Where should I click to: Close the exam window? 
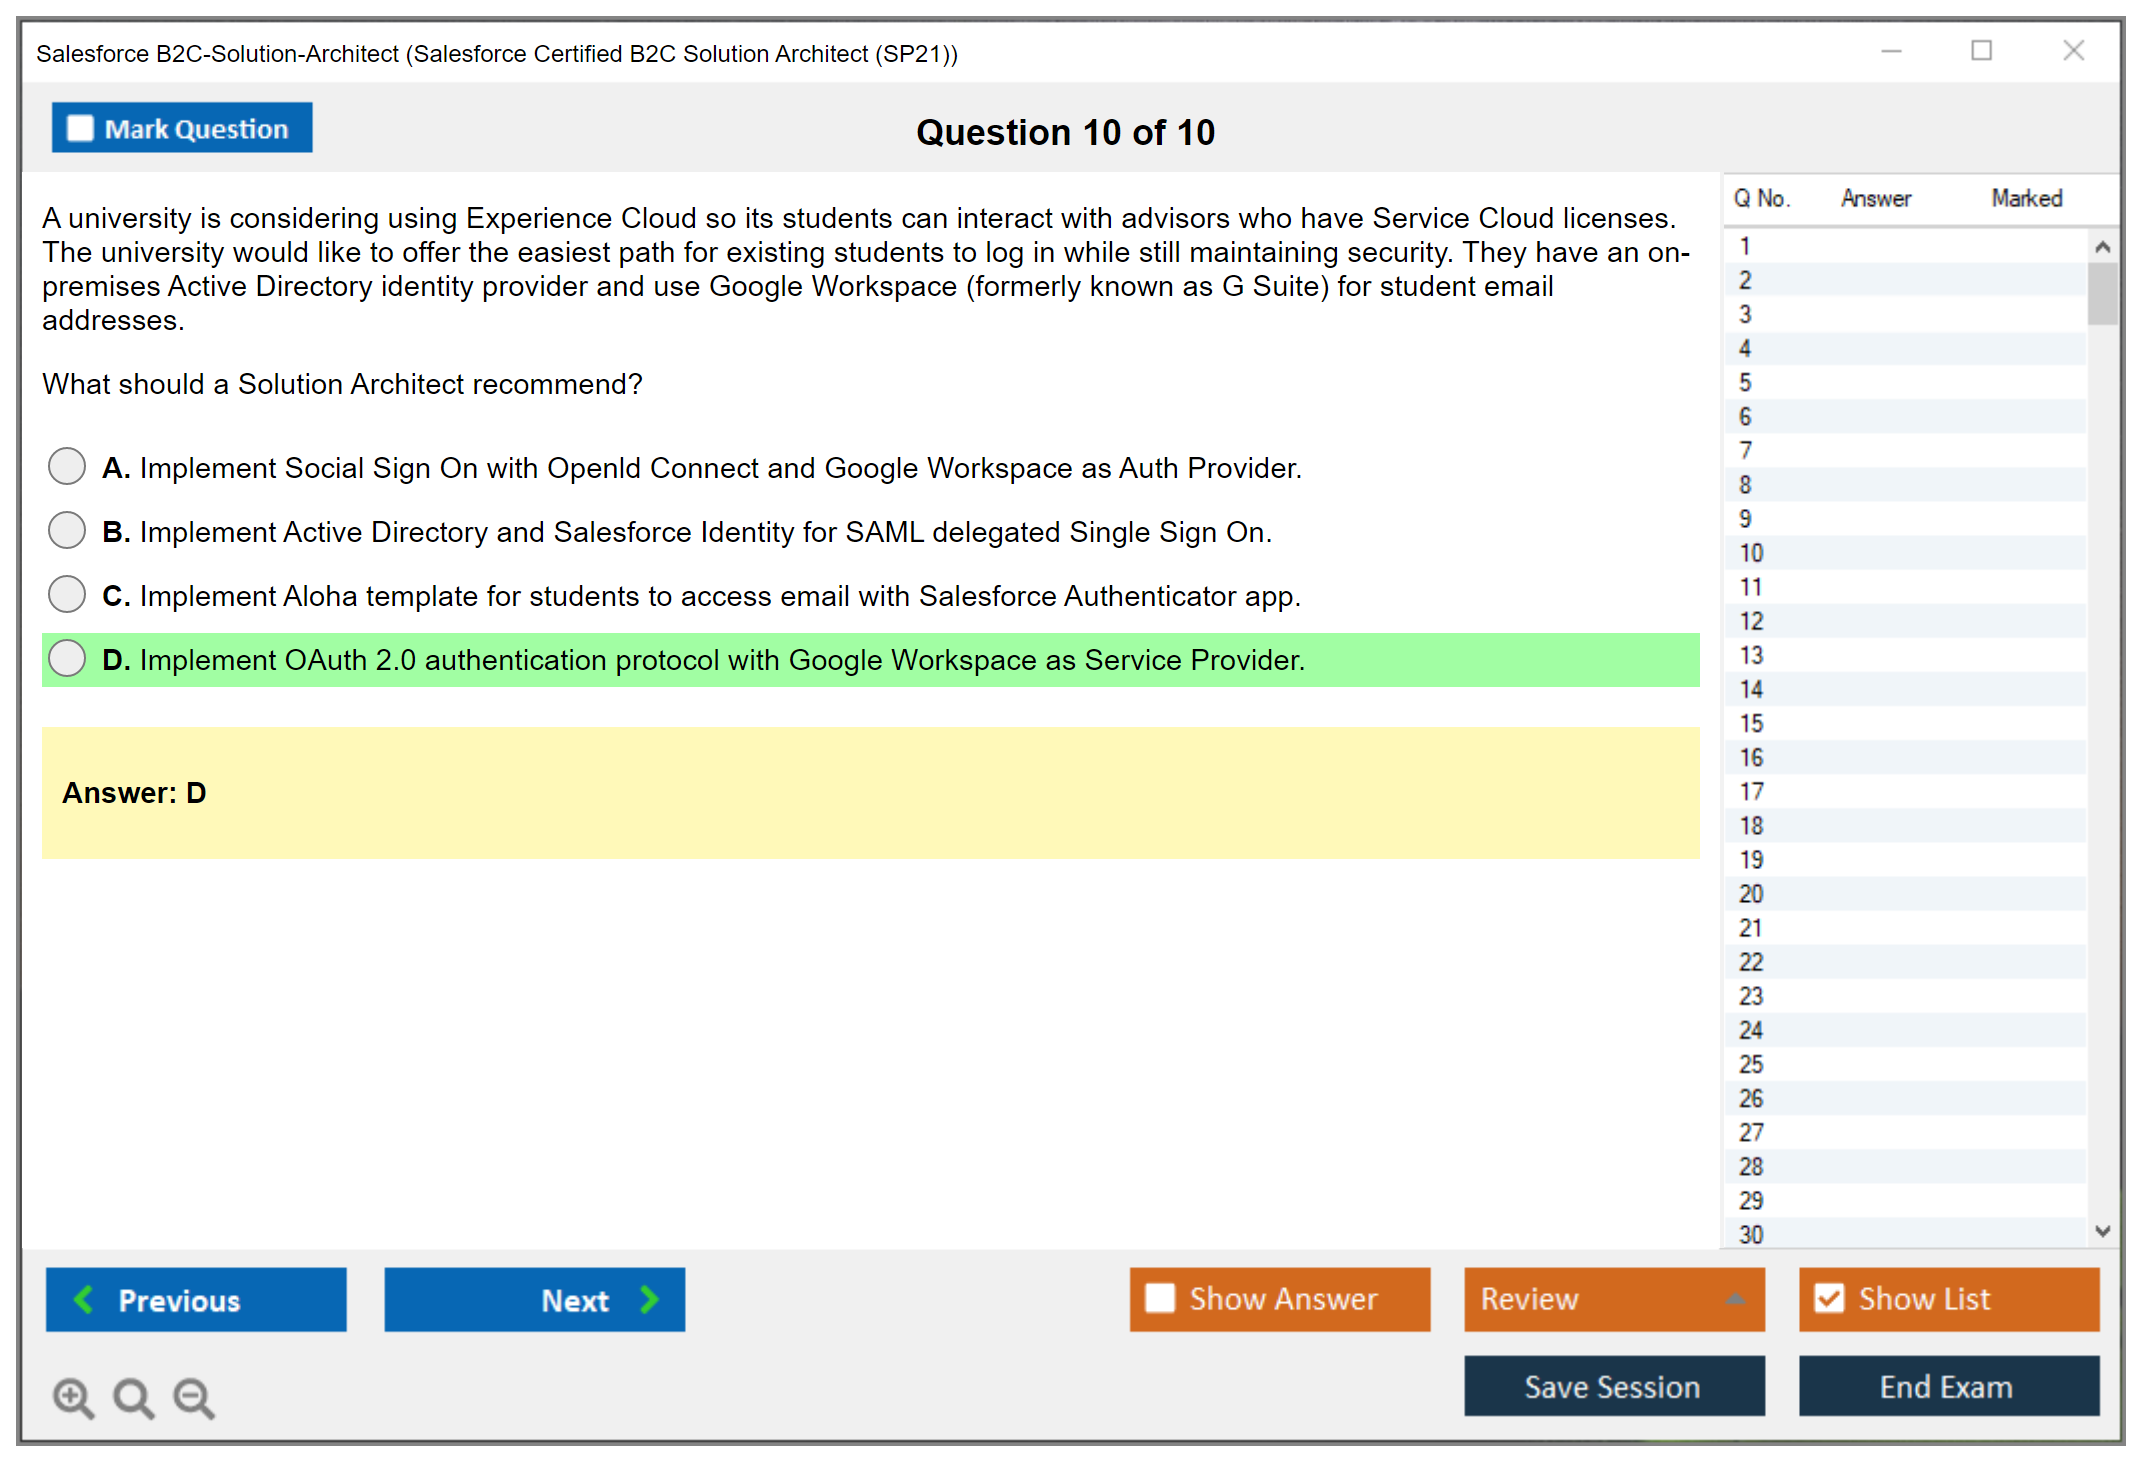(2073, 51)
